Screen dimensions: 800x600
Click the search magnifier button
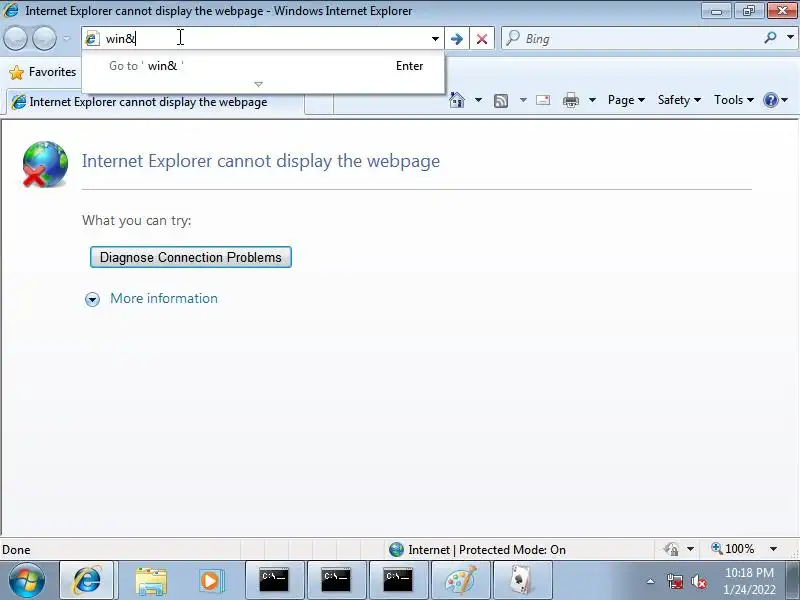click(770, 37)
